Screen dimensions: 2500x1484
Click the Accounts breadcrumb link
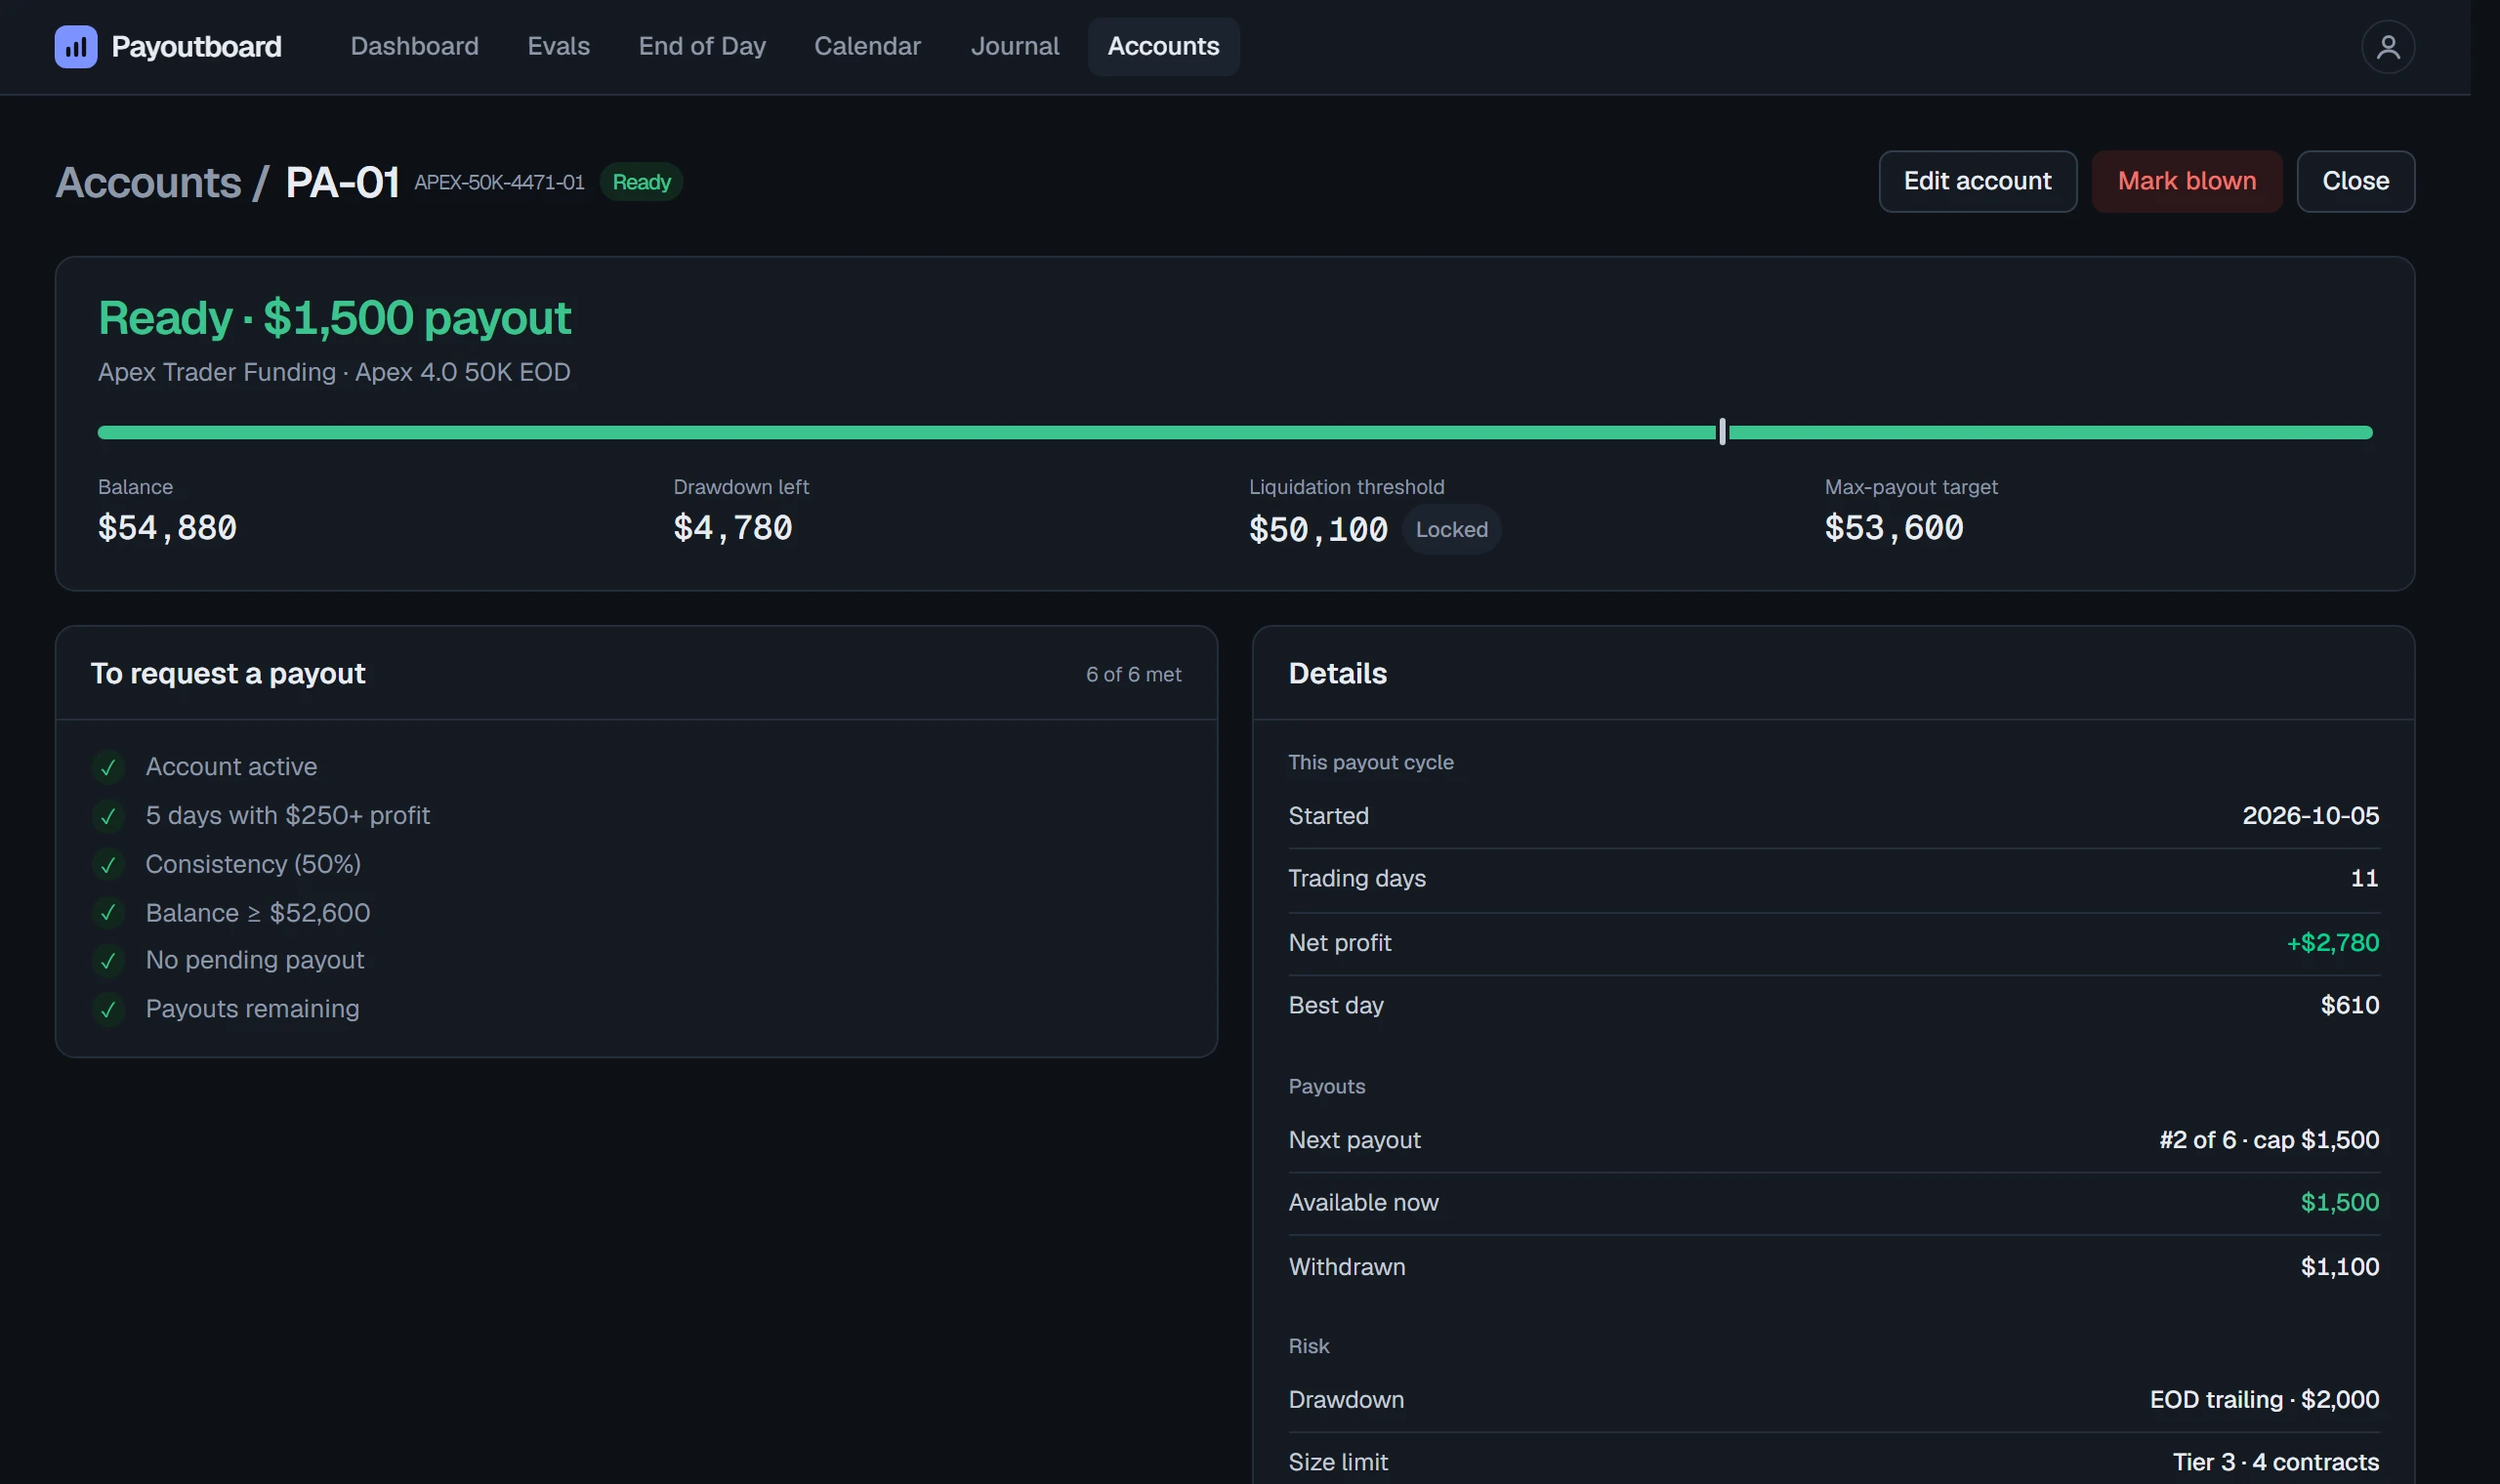click(x=148, y=183)
